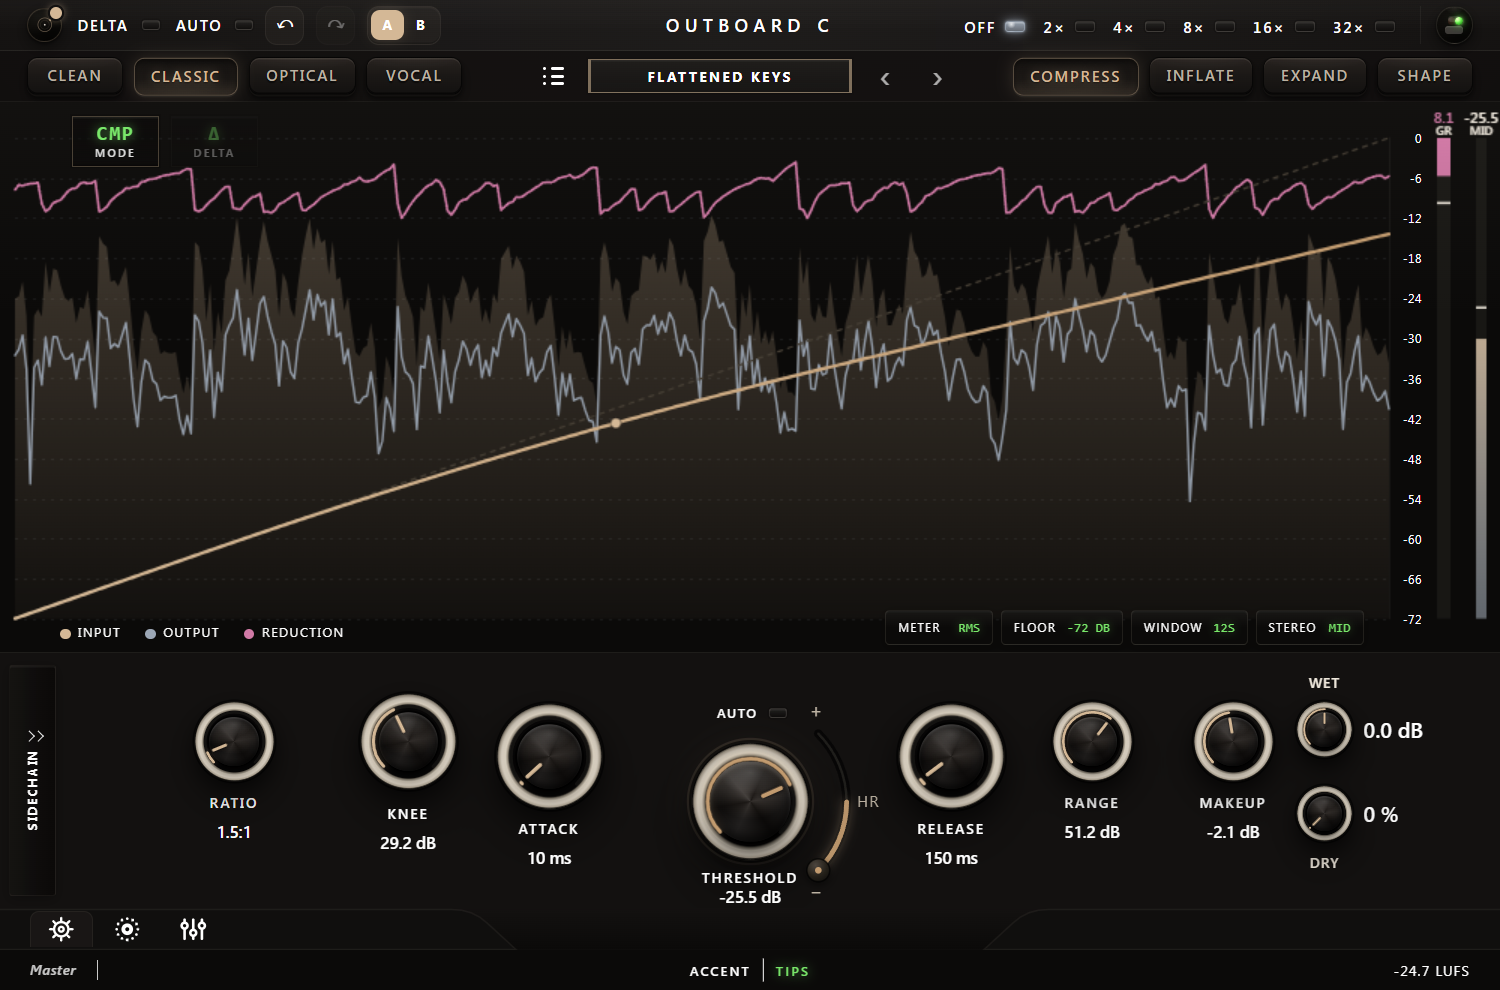Click the Attack knob
Viewport: 1500px width, 990px height.
tap(549, 757)
